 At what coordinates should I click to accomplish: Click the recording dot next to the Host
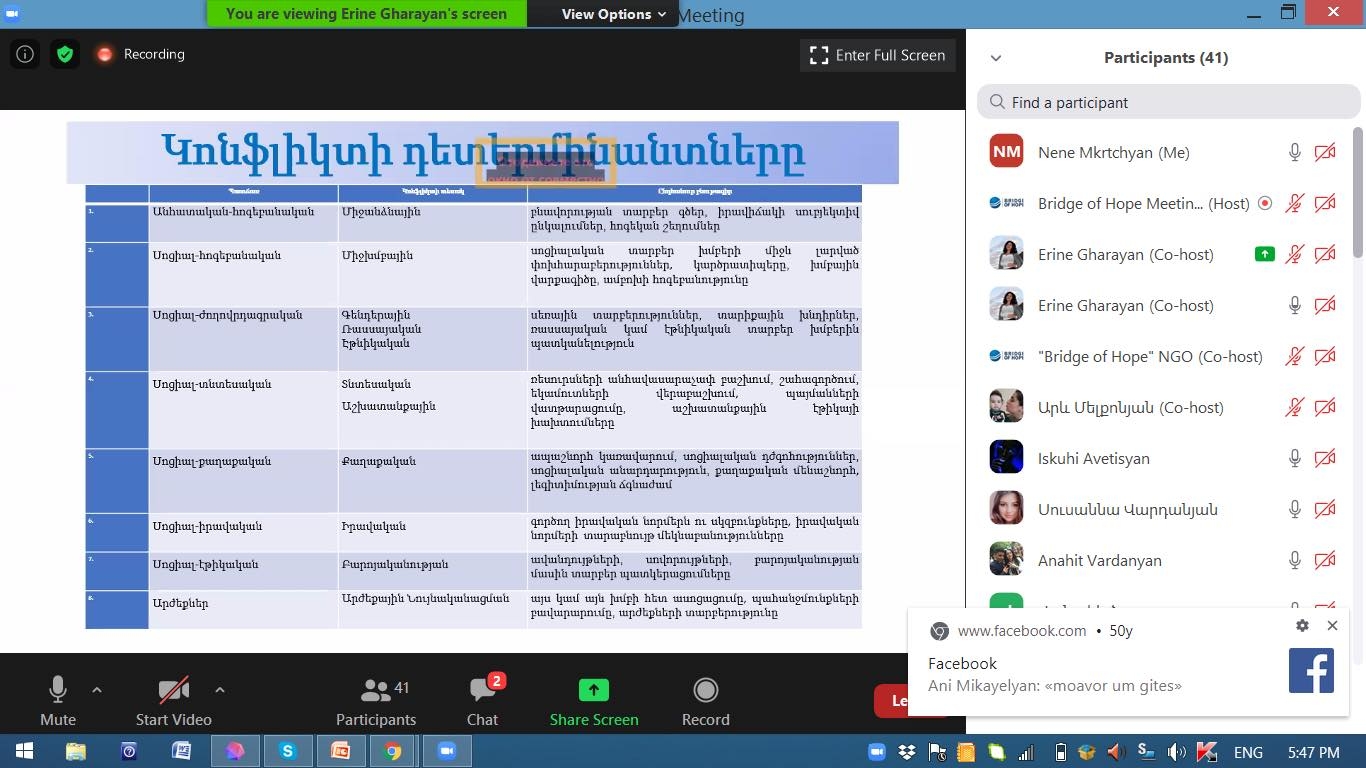click(1265, 203)
